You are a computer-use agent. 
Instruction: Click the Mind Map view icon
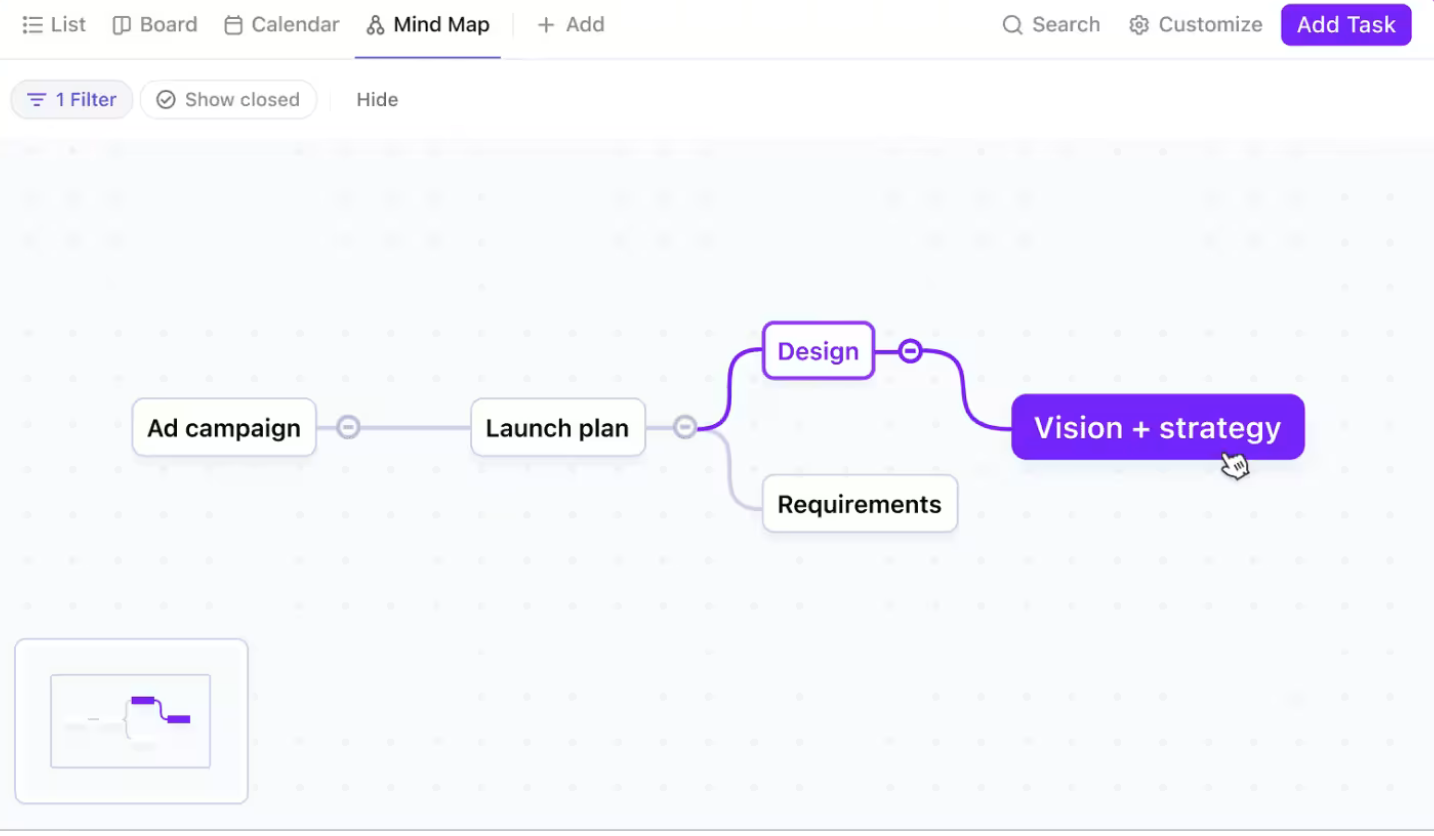tap(374, 24)
